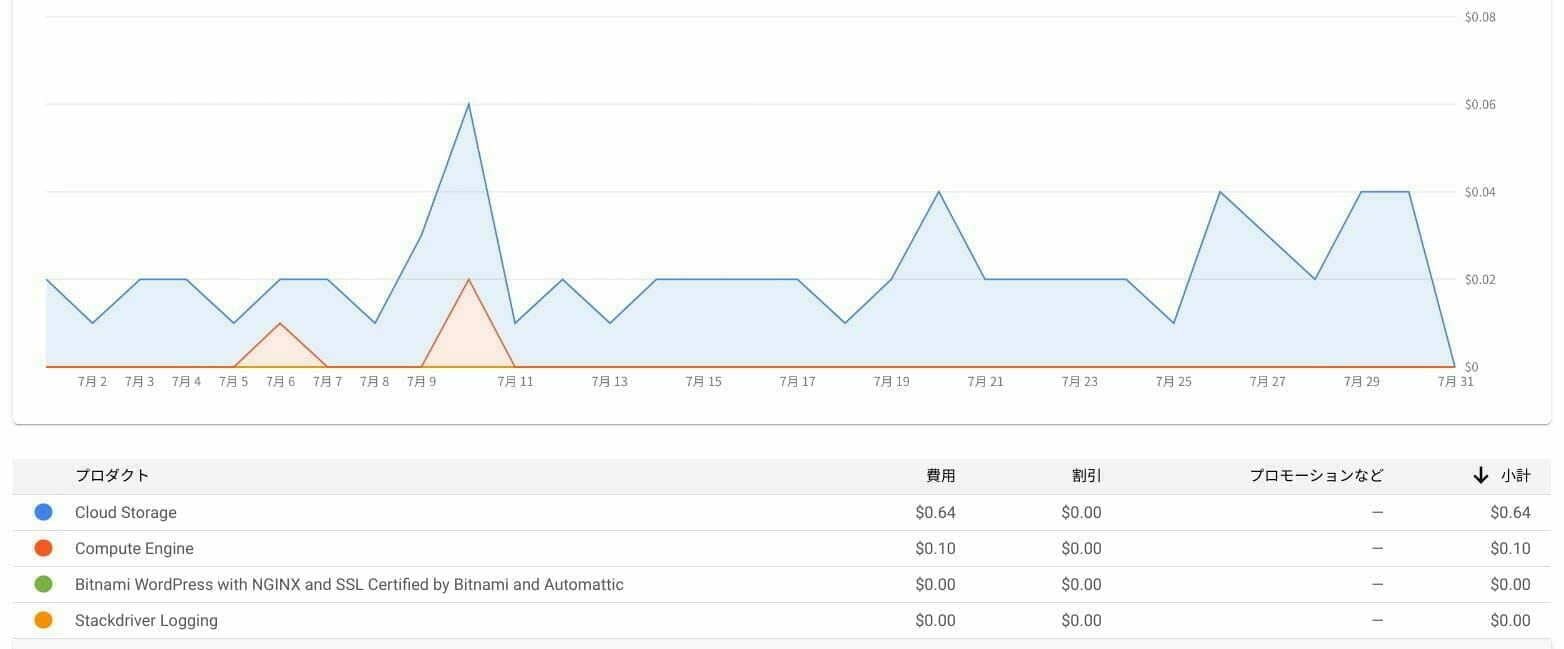The image size is (1564, 649).
Task: Click the $0.10 subtotal for Compute Engine
Action: [1510, 548]
